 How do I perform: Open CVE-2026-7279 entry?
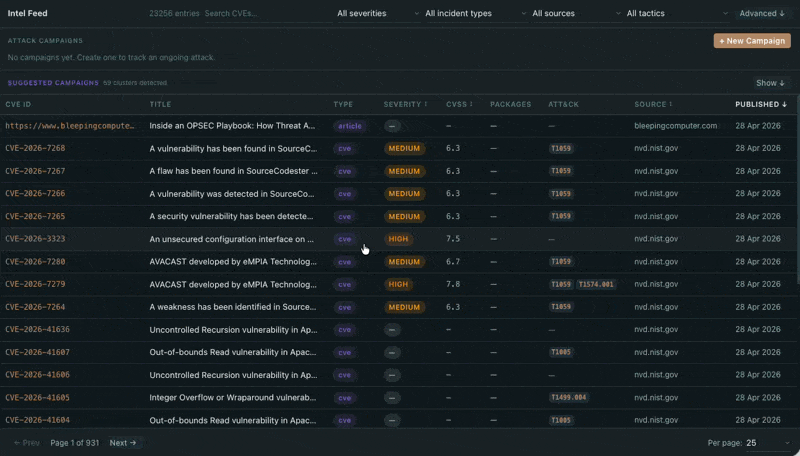click(x=35, y=284)
